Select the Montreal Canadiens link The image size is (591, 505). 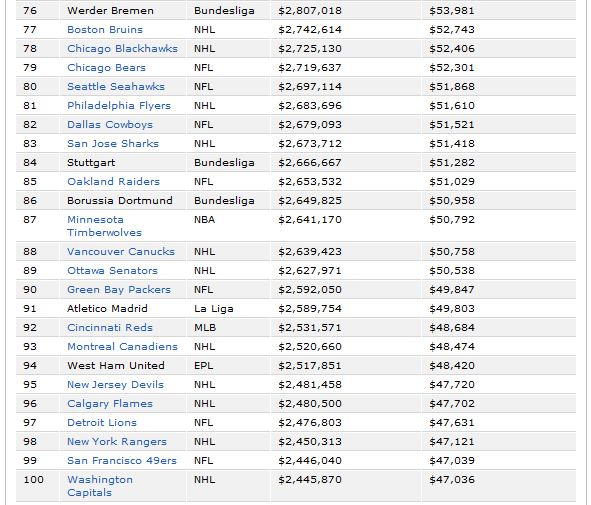coord(122,347)
